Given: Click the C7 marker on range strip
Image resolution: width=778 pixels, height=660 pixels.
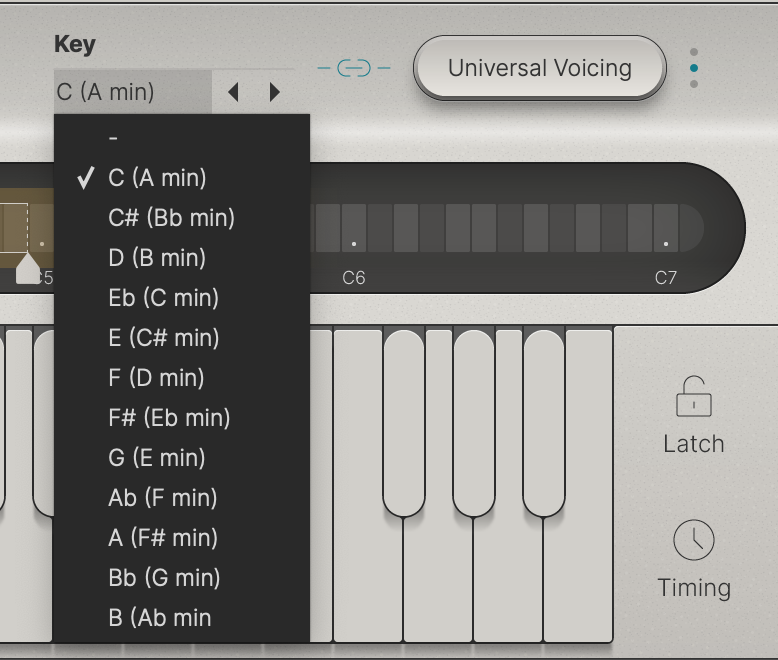Looking at the screenshot, I should [x=666, y=241].
